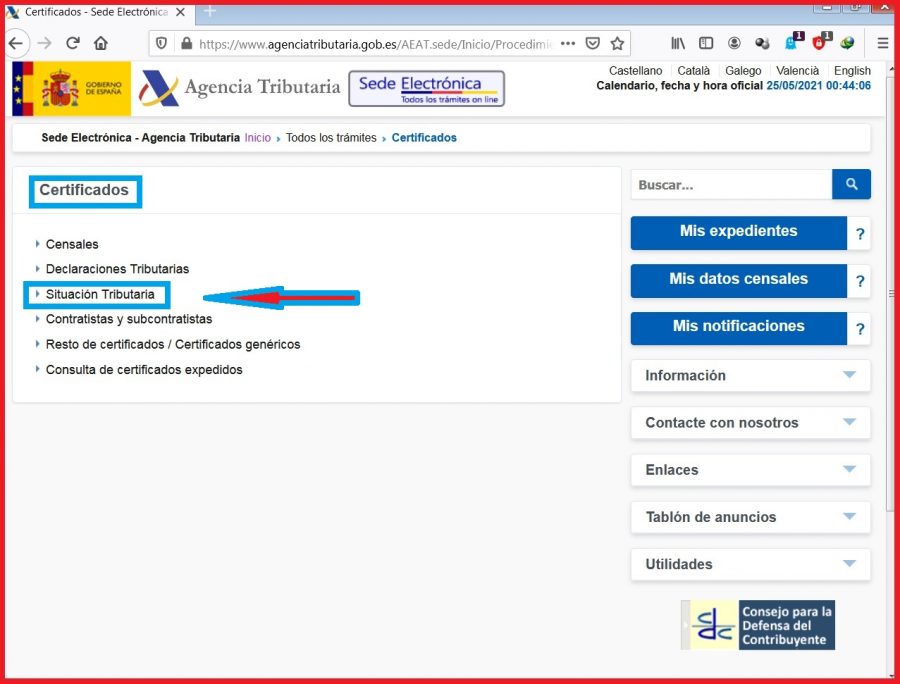This screenshot has height=684, width=900.
Task: Click the browser reload button
Action: pyautogui.click(x=73, y=43)
